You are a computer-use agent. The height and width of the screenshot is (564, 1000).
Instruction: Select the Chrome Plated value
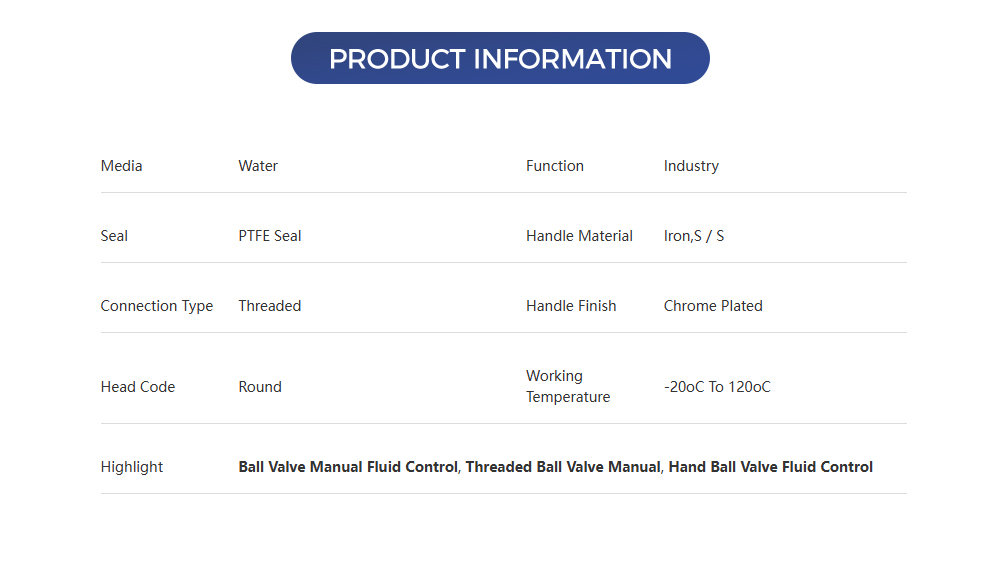pyautogui.click(x=713, y=306)
